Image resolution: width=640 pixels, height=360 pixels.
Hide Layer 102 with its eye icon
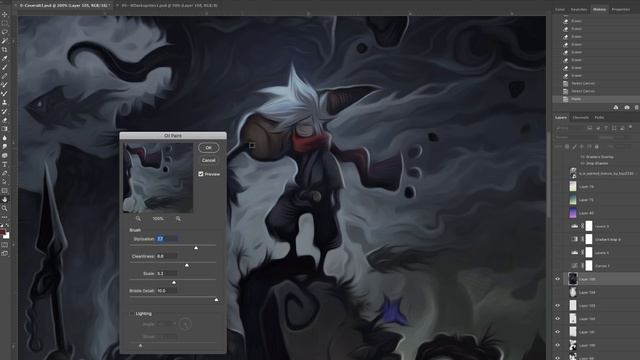[558, 319]
